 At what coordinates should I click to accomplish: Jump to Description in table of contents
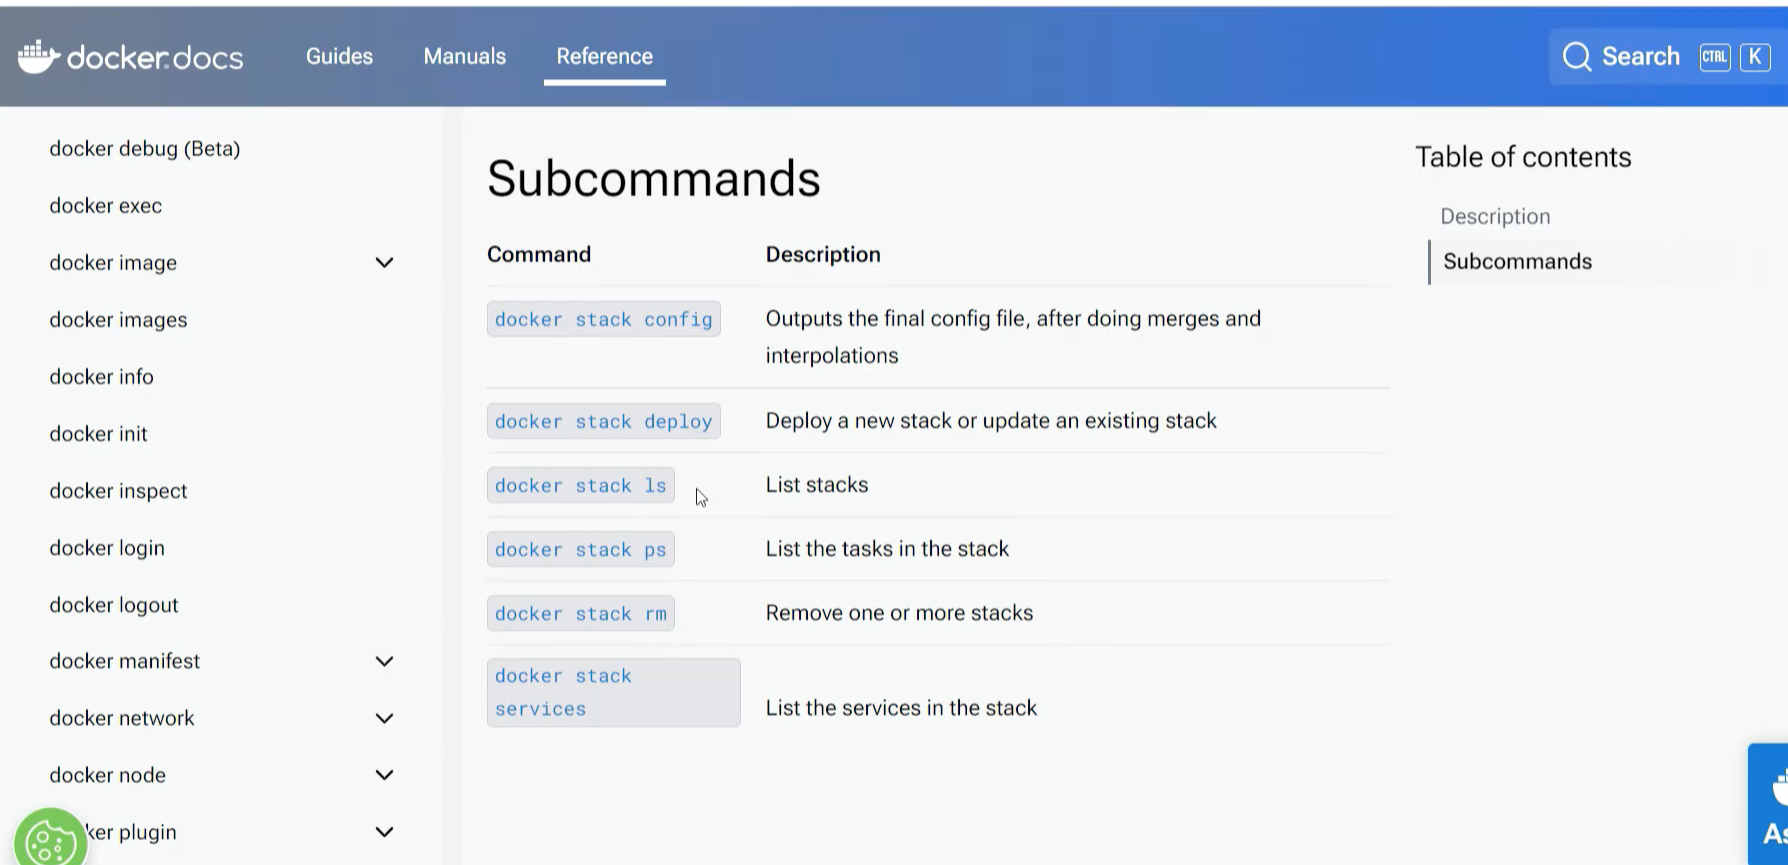point(1495,217)
